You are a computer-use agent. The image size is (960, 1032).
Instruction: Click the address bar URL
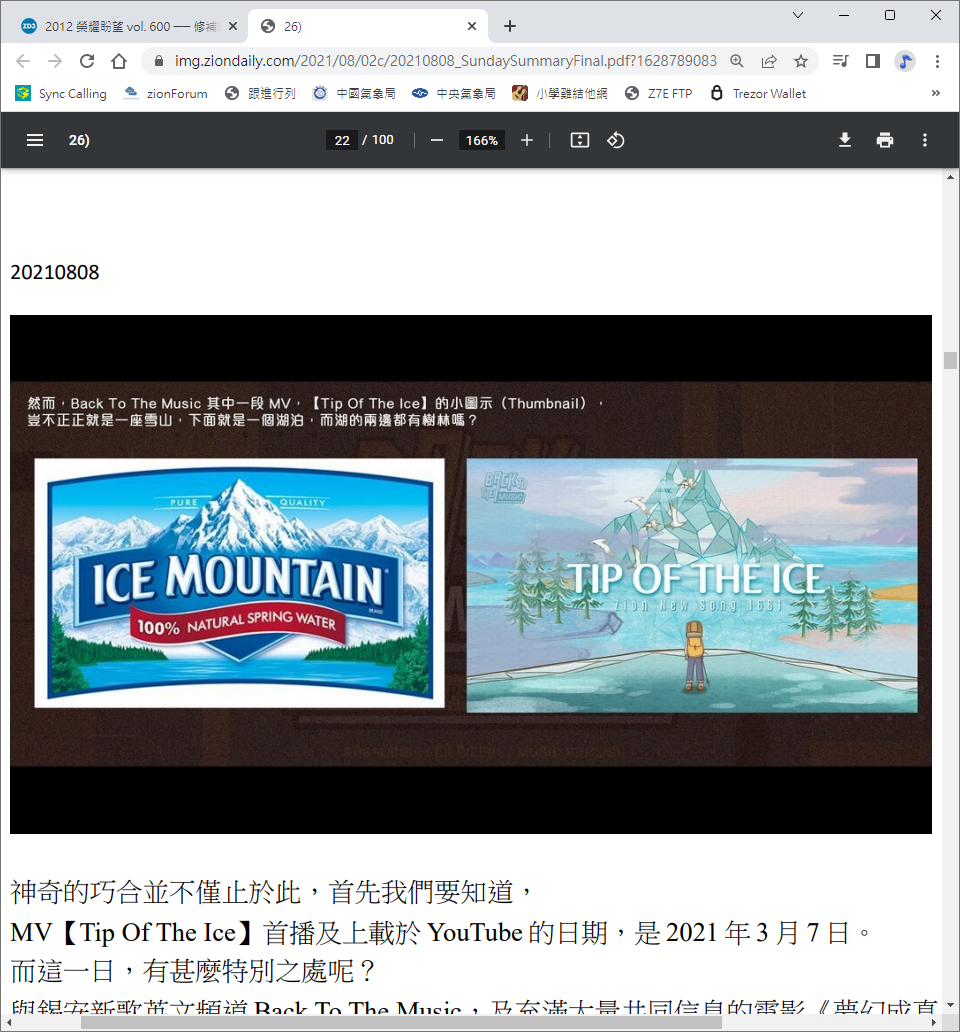445,61
